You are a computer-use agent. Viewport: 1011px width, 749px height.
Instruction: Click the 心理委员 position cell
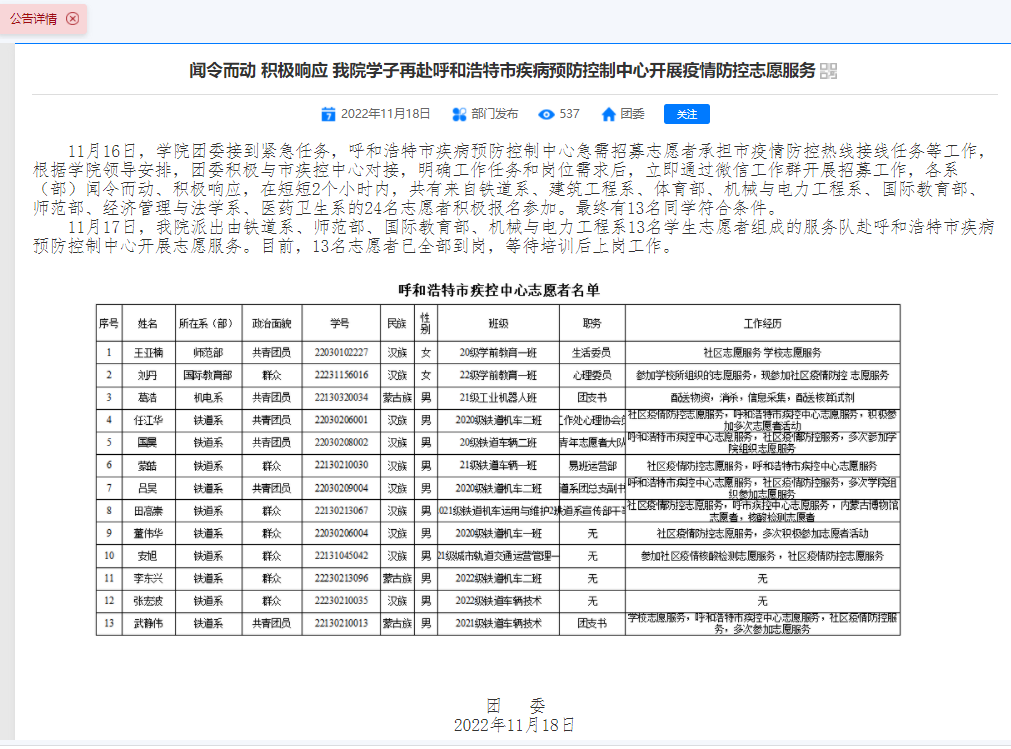592,375
